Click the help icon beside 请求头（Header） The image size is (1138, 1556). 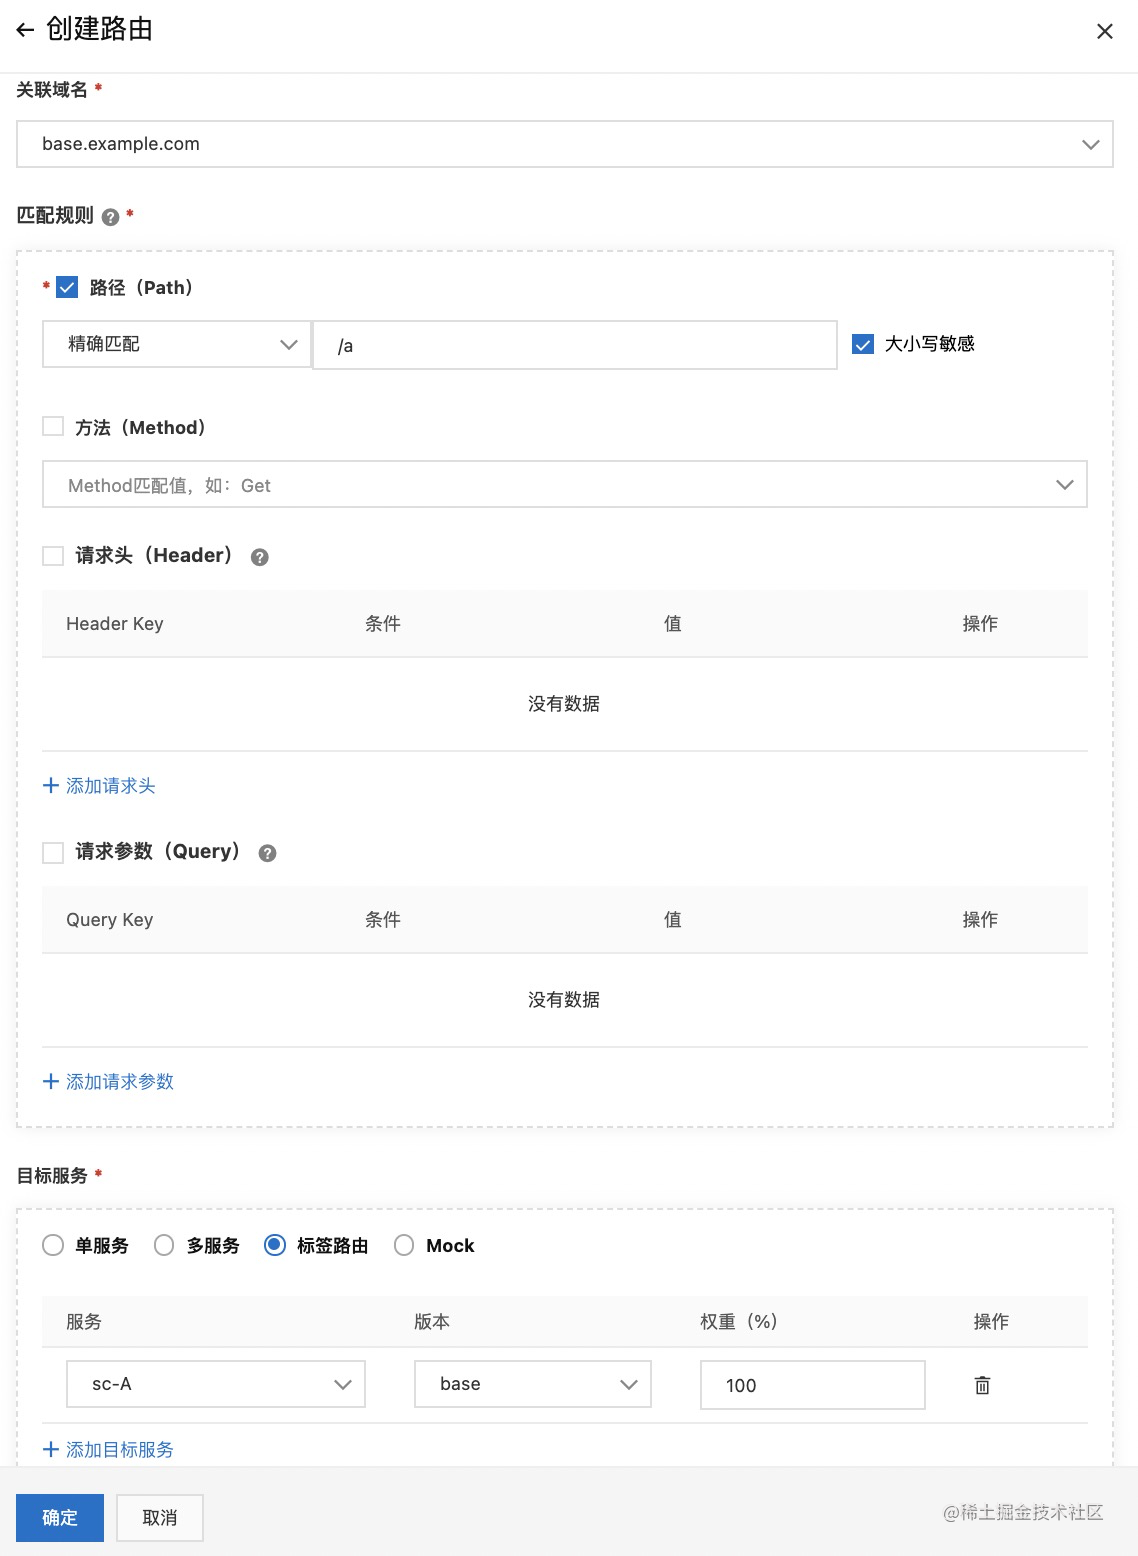[x=260, y=558]
